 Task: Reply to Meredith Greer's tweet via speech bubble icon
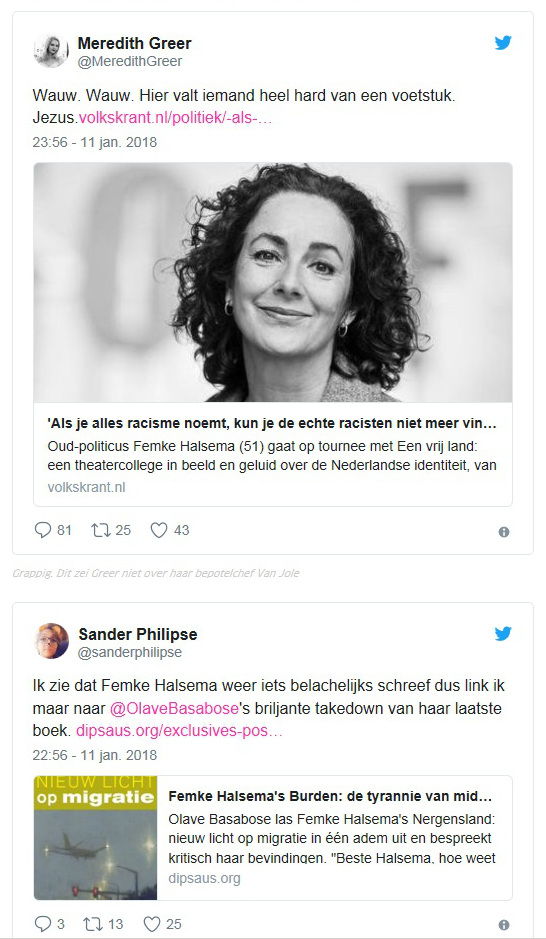pos(43,530)
